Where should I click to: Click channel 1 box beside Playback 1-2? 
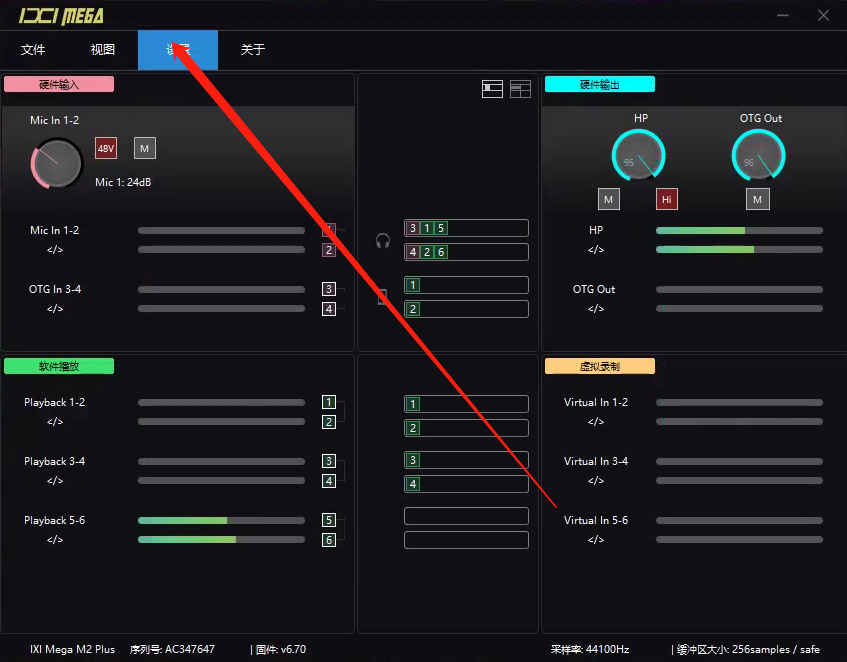point(329,402)
